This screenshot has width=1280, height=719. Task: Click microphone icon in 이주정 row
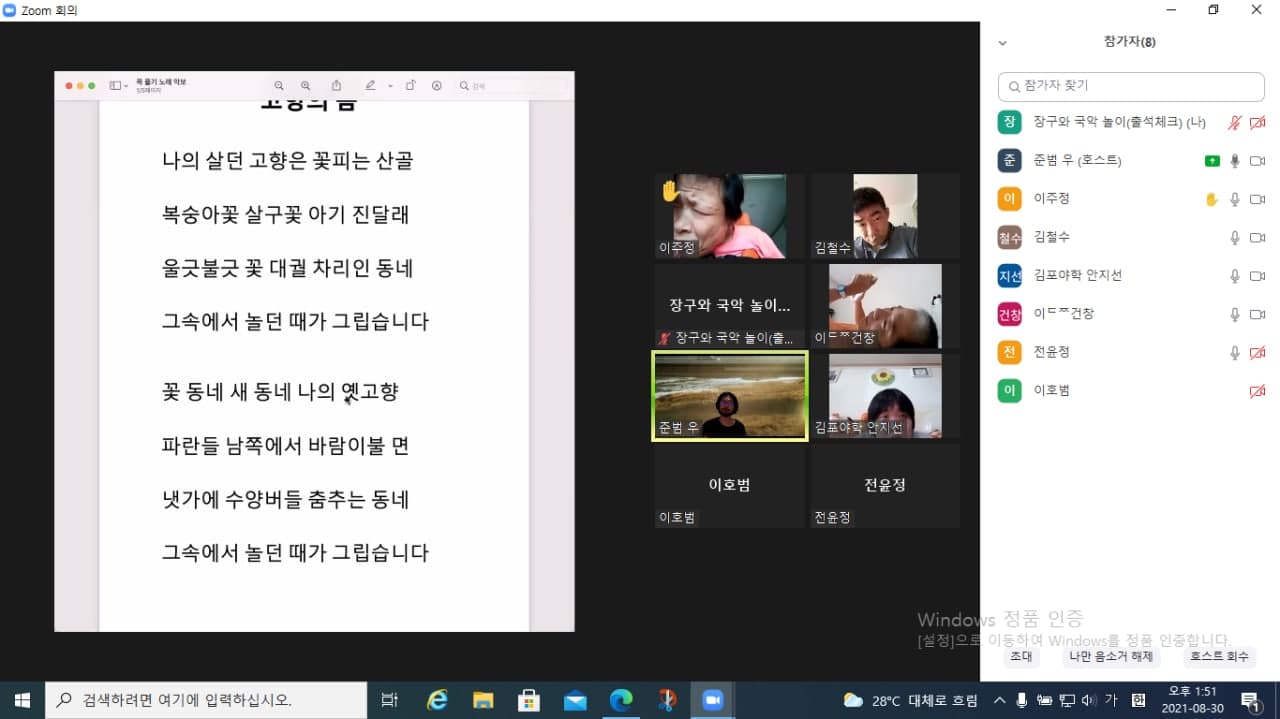click(x=1235, y=199)
